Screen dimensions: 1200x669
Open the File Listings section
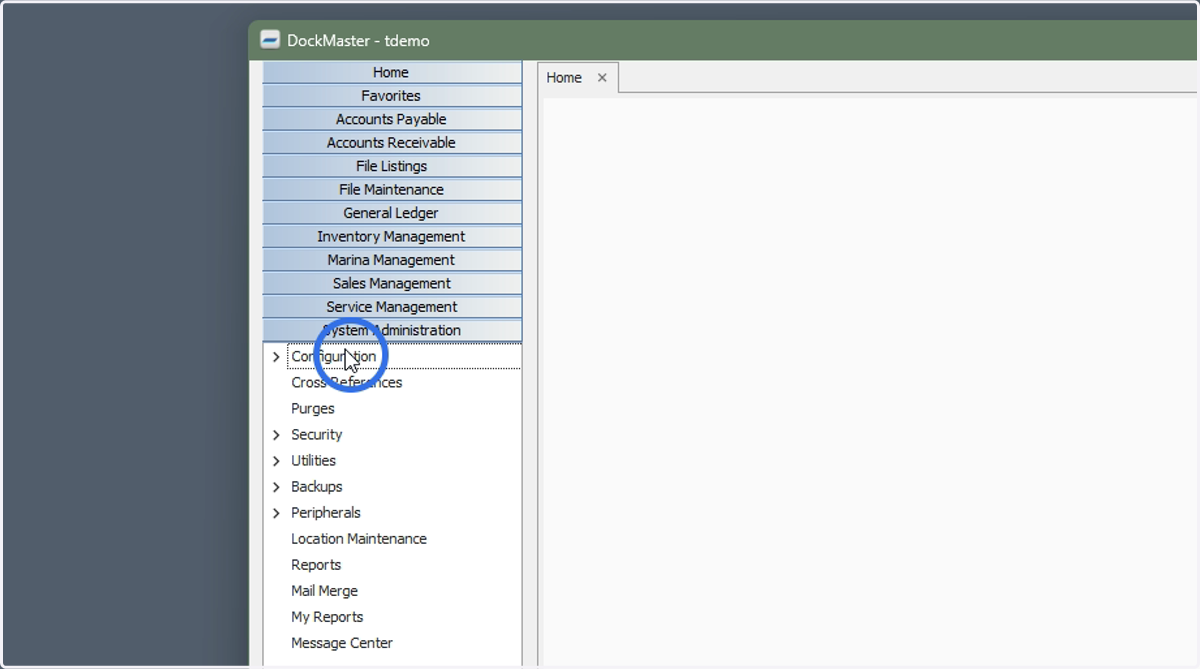click(x=392, y=166)
